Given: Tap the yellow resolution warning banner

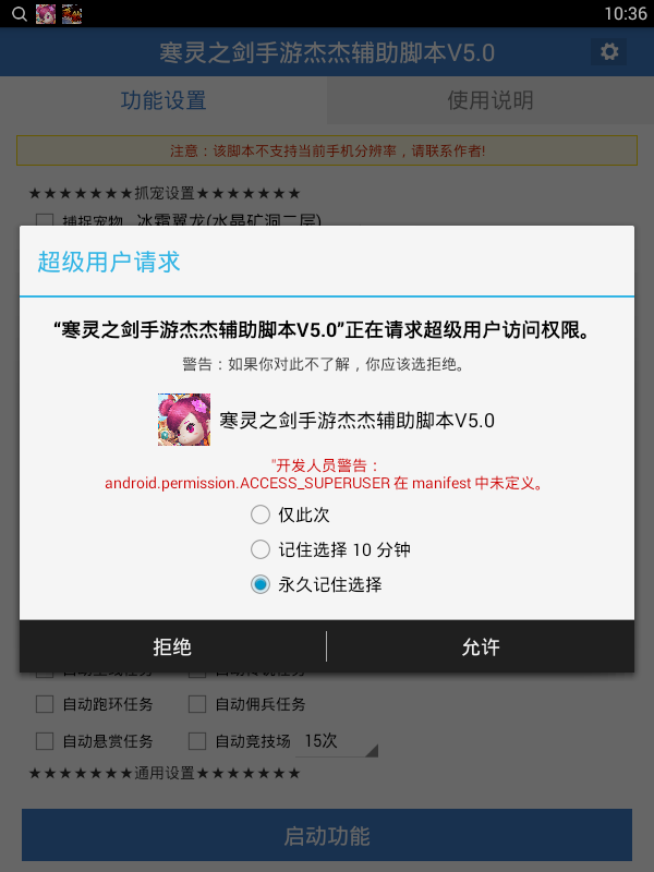Looking at the screenshot, I should click(327, 151).
